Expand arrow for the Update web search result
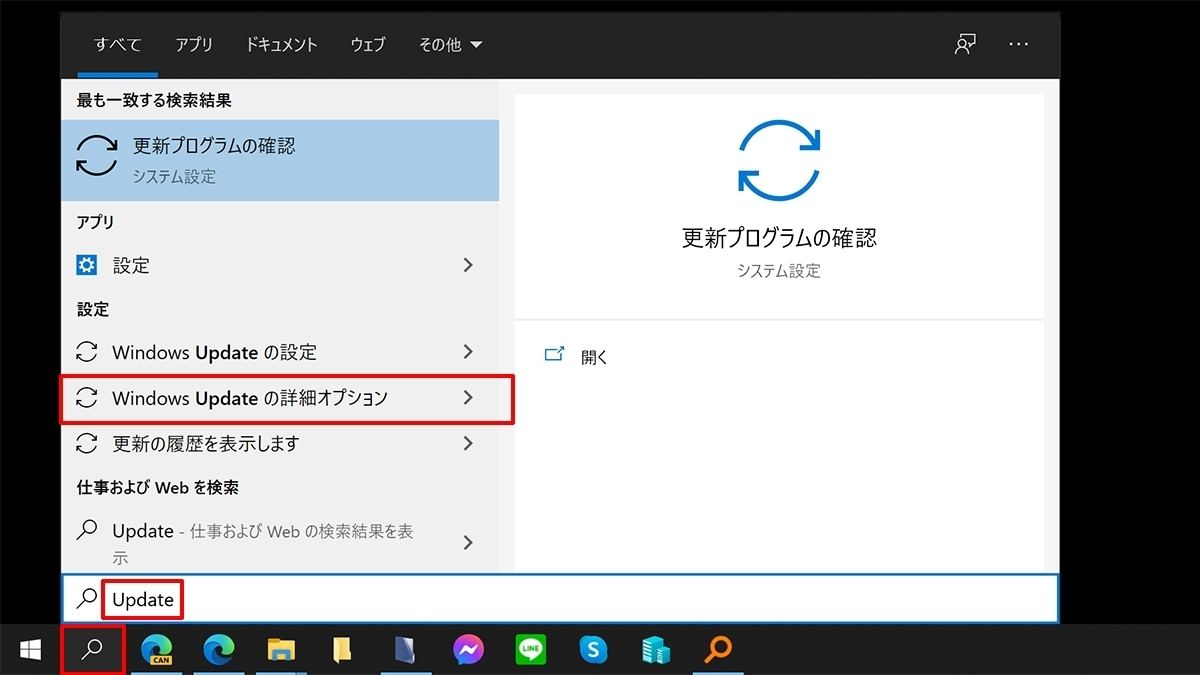Screen dimensions: 1200x675 coord(468,542)
